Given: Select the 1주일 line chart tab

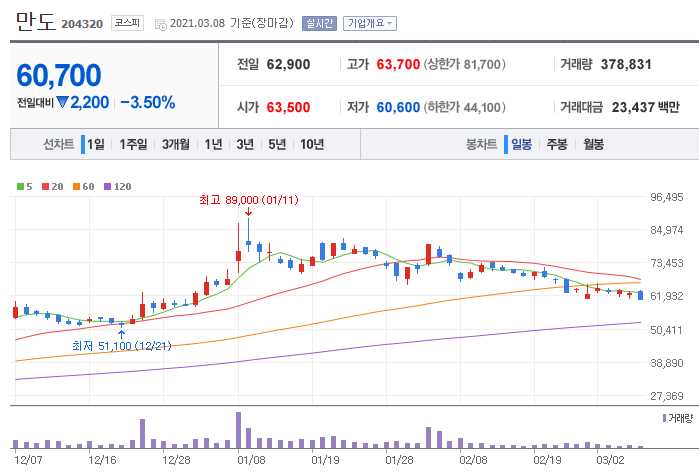Looking at the screenshot, I should click(x=133, y=144).
